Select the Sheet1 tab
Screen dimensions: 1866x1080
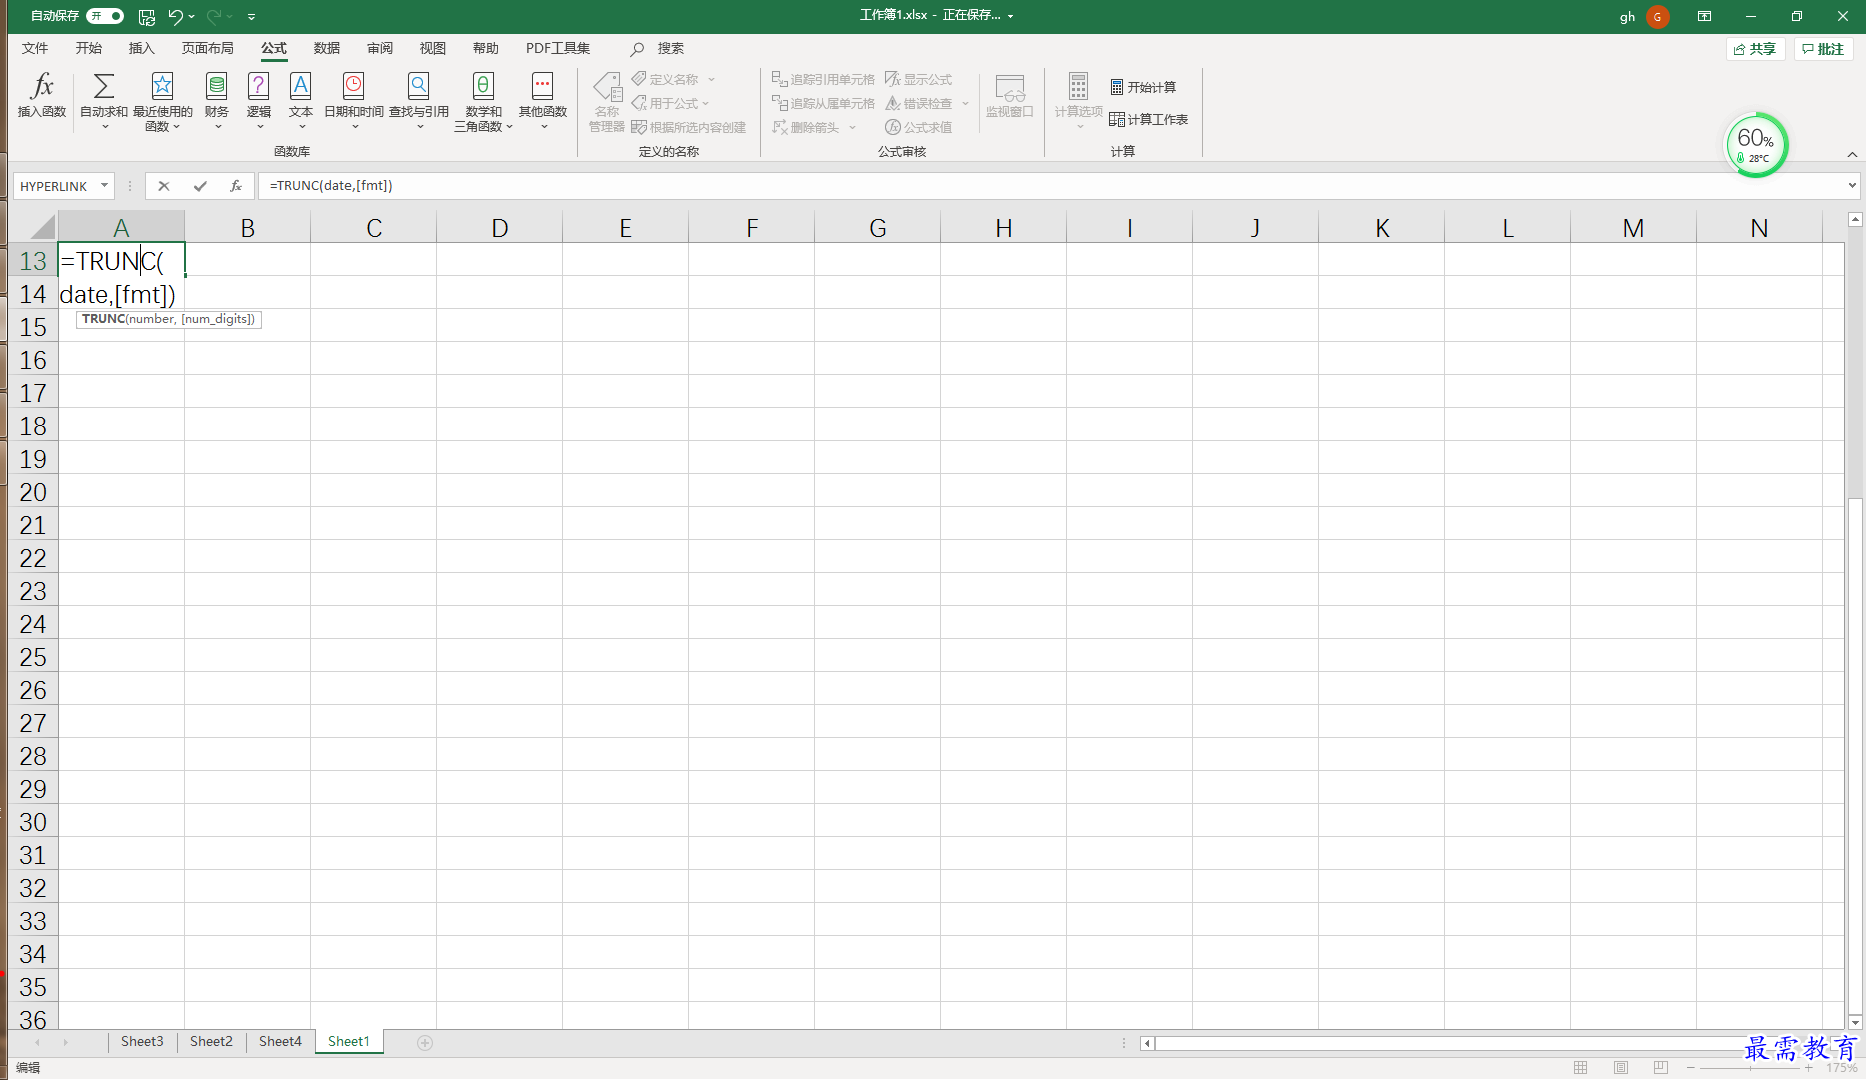coord(349,1042)
